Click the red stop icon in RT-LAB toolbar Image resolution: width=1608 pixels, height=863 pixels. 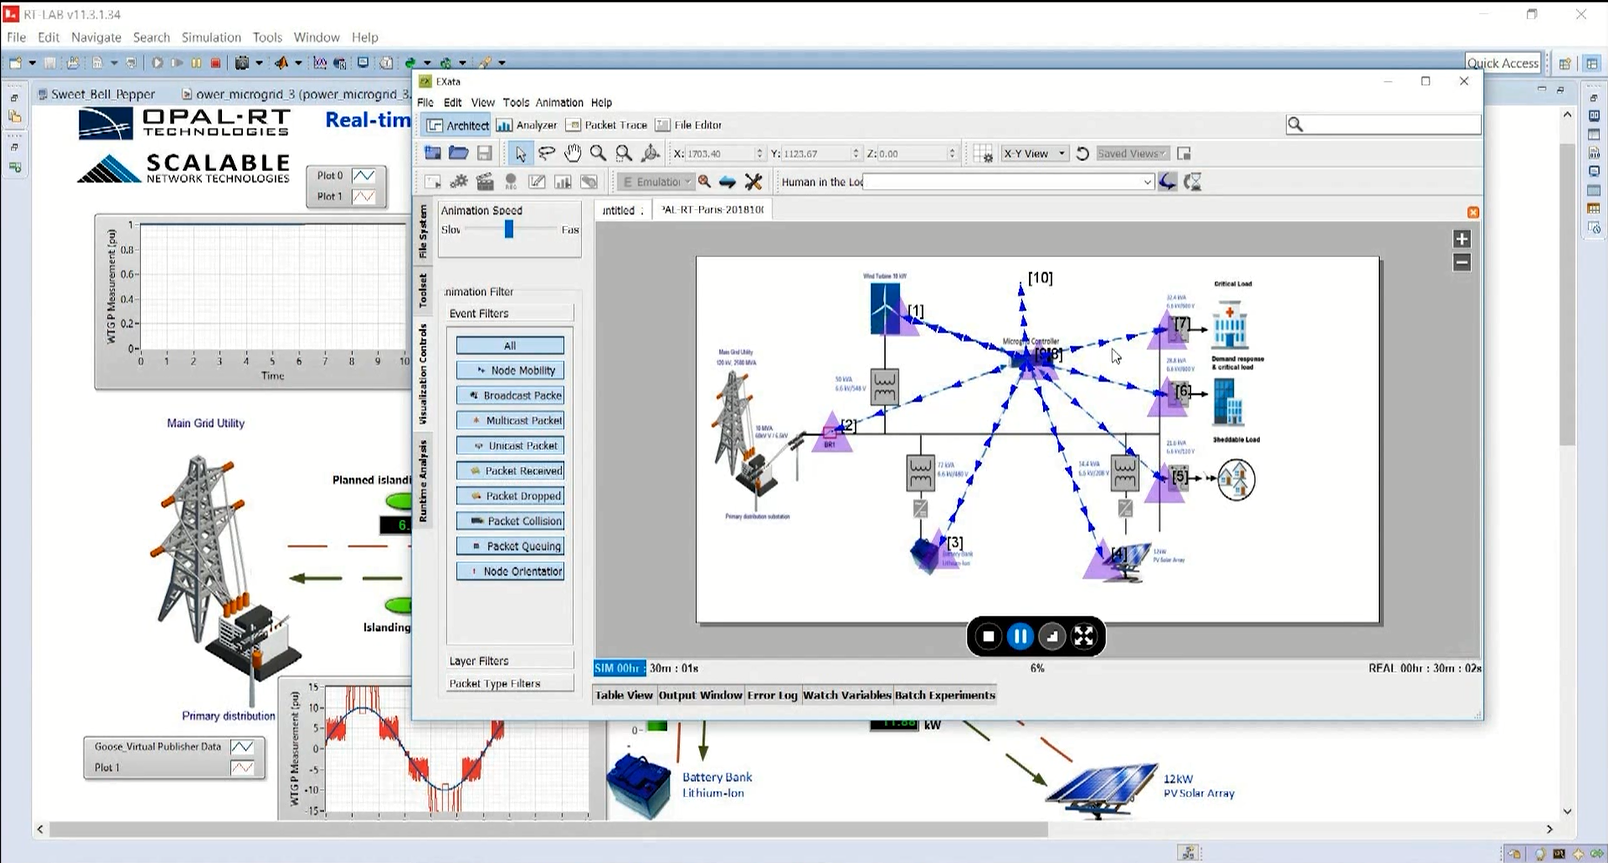(x=215, y=63)
